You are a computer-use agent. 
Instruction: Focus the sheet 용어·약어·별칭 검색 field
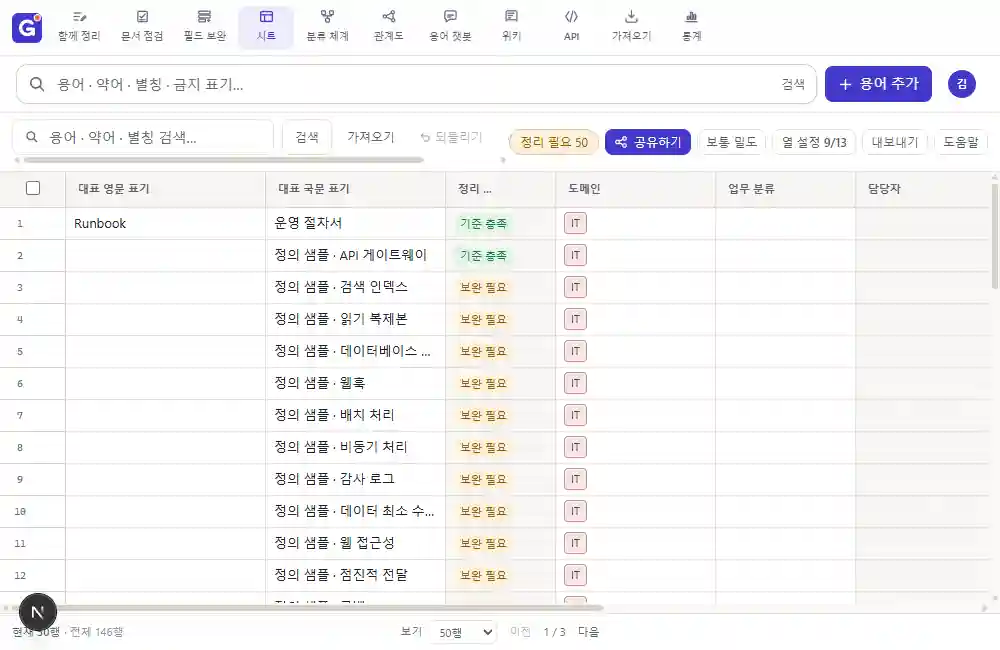click(x=143, y=137)
